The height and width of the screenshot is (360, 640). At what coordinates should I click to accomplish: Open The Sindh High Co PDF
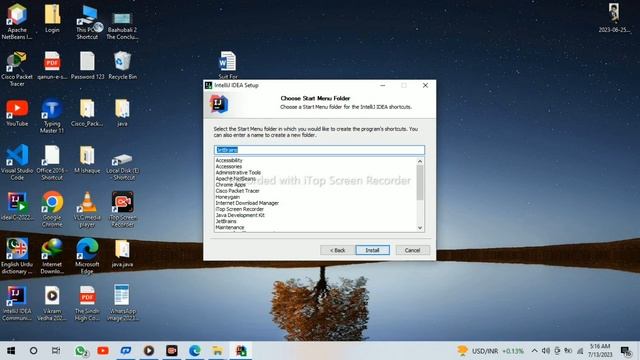point(87,303)
